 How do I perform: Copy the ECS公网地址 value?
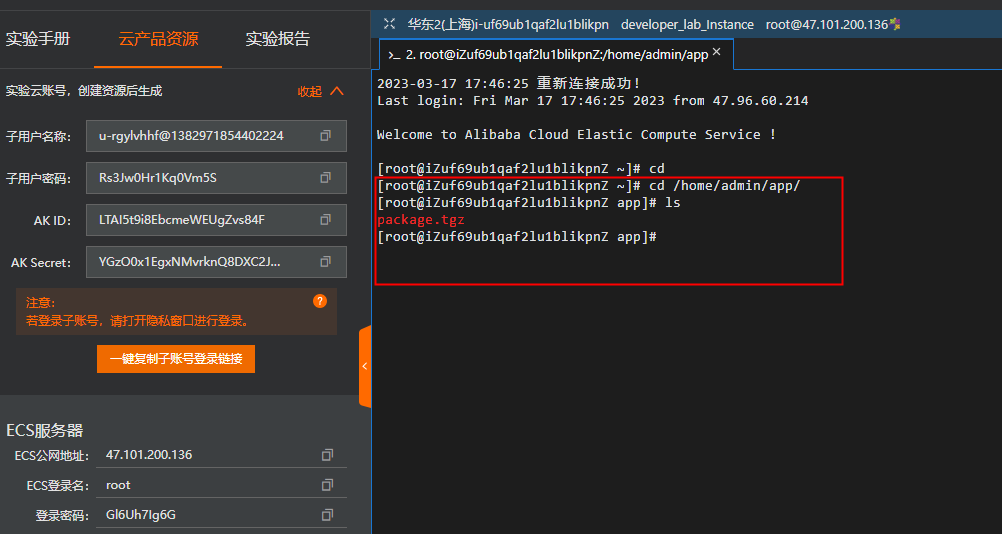point(327,455)
